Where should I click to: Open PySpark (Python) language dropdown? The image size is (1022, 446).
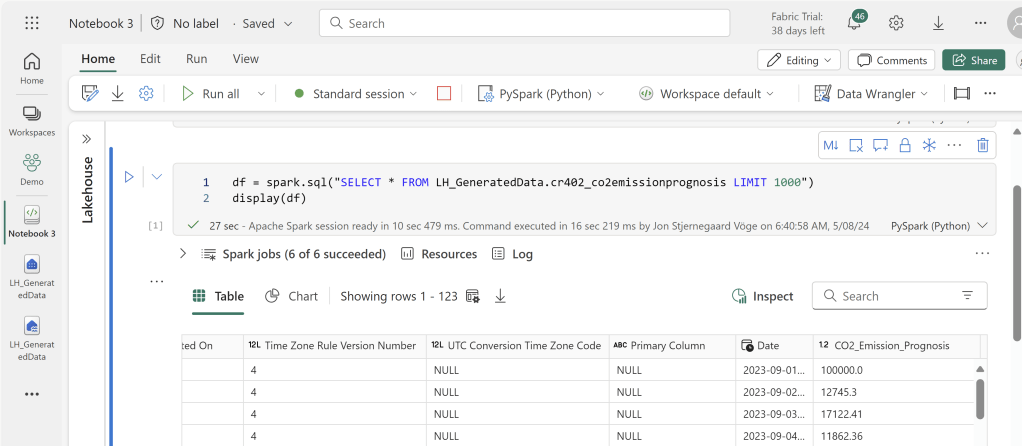542,93
